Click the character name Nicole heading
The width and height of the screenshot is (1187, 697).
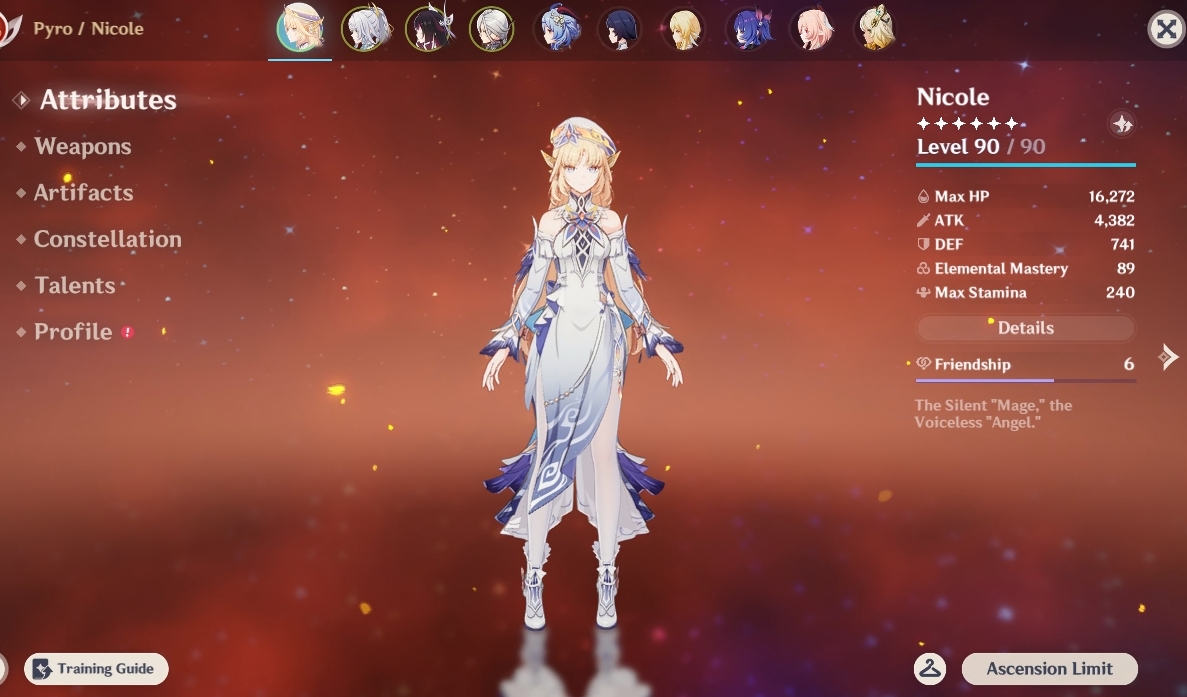(952, 97)
